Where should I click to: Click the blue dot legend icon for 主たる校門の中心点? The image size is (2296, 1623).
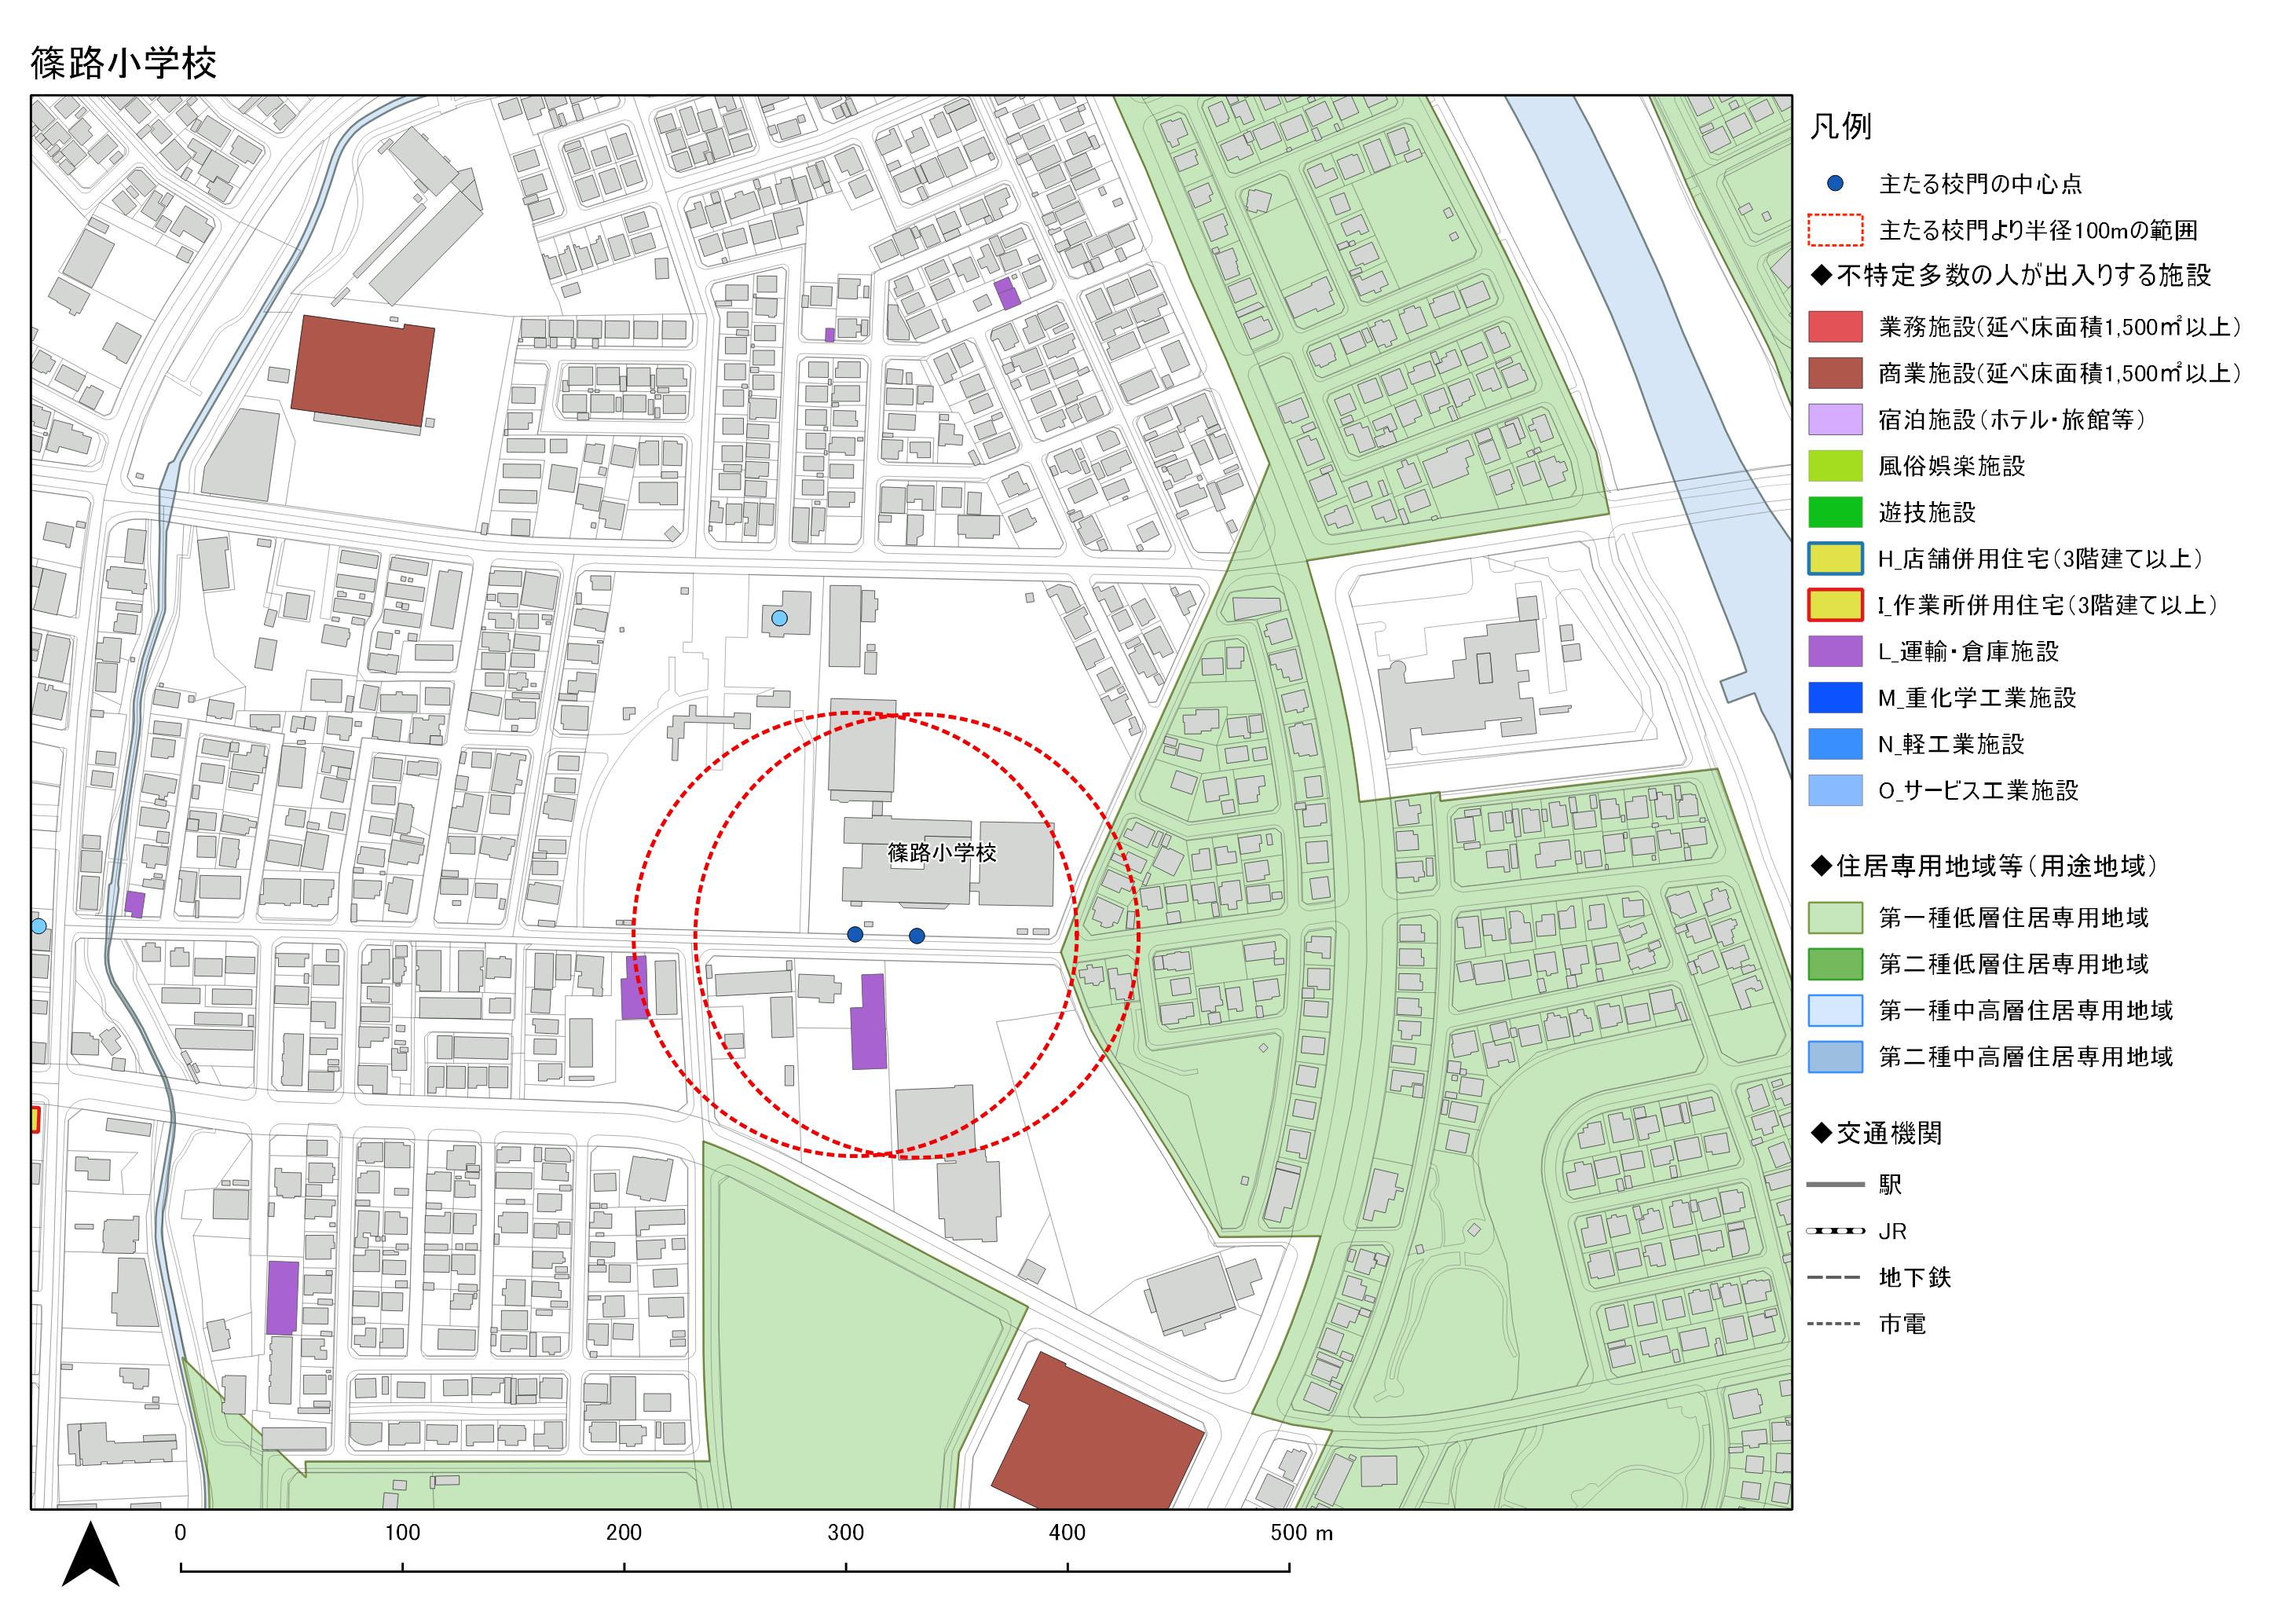[x=1835, y=184]
